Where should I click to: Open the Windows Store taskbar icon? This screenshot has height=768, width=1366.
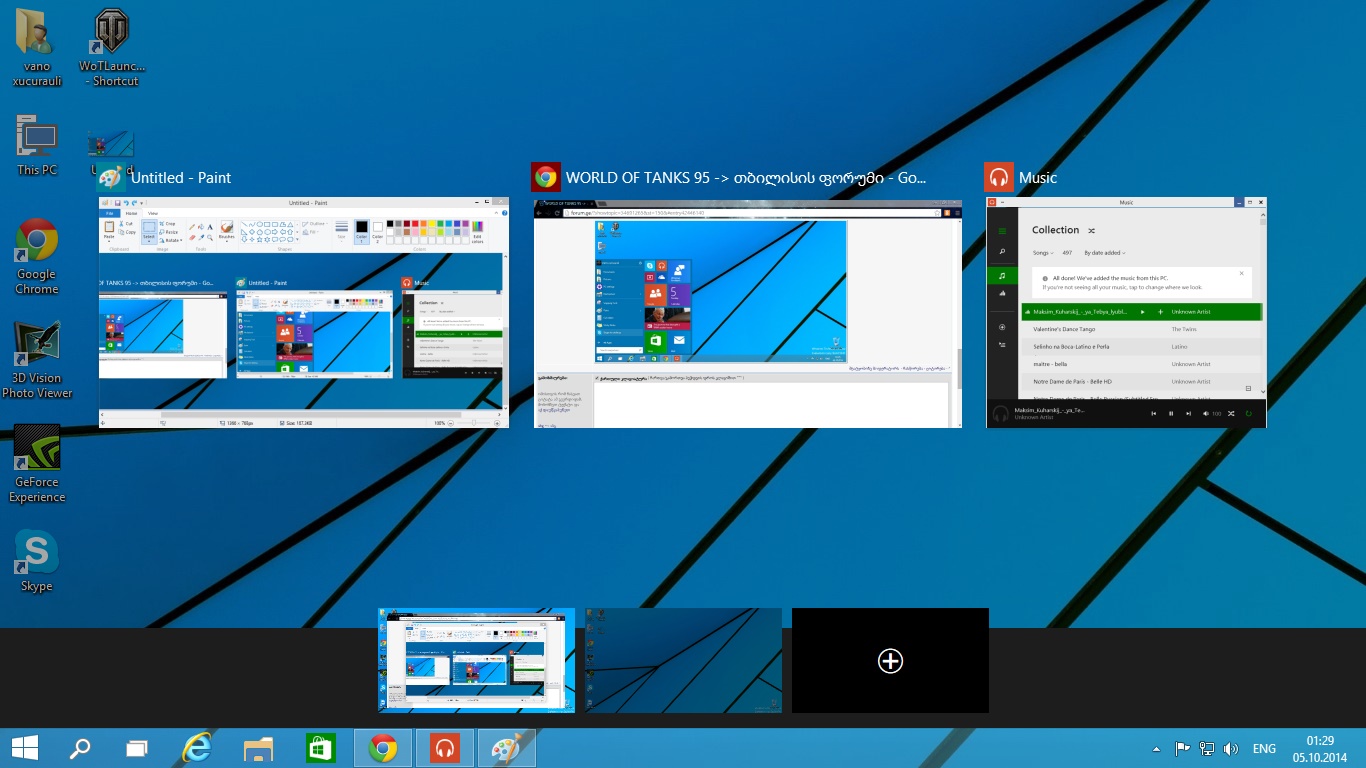coord(320,748)
